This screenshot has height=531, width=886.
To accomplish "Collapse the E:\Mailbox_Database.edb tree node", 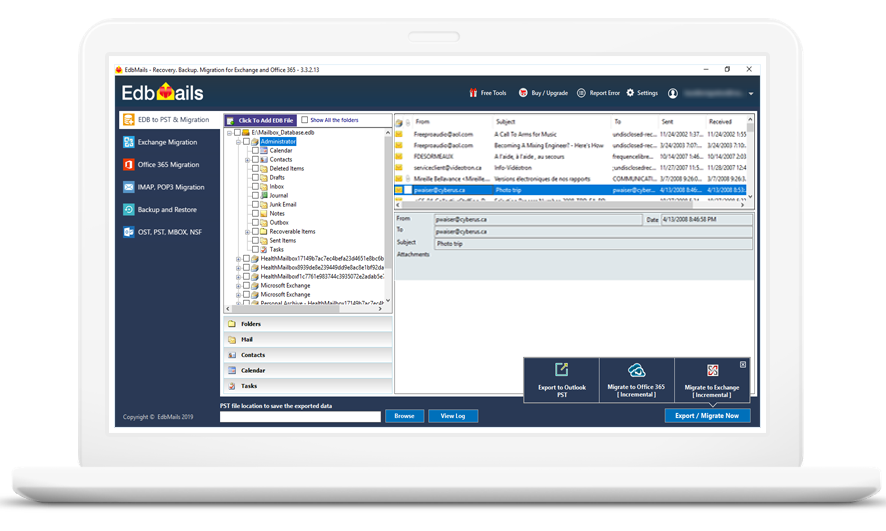I will (229, 133).
